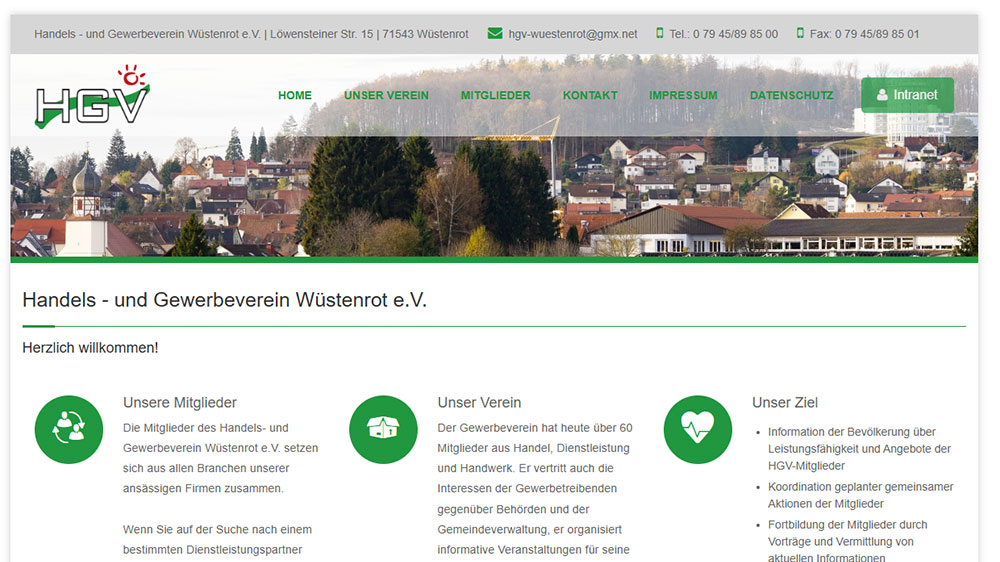Select the Unser Verein box circle icon
Image resolution: width=1000 pixels, height=562 pixels.
pos(383,430)
